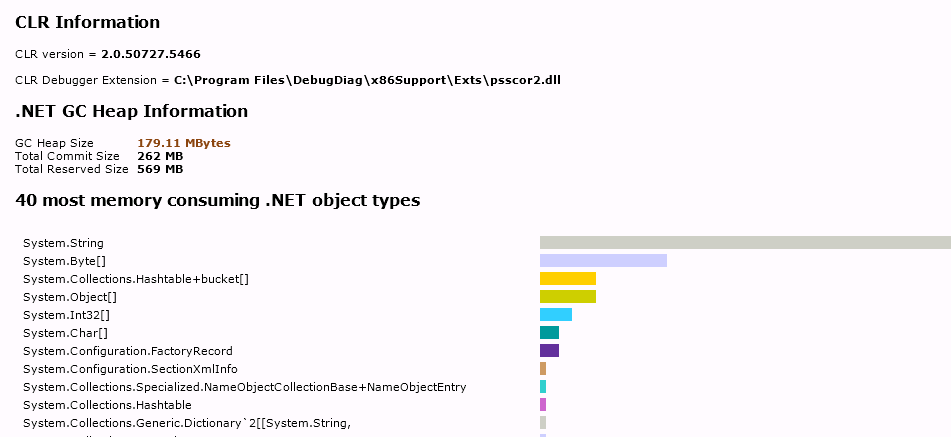Click the psscor2.dll debugger extension path

point(367,79)
